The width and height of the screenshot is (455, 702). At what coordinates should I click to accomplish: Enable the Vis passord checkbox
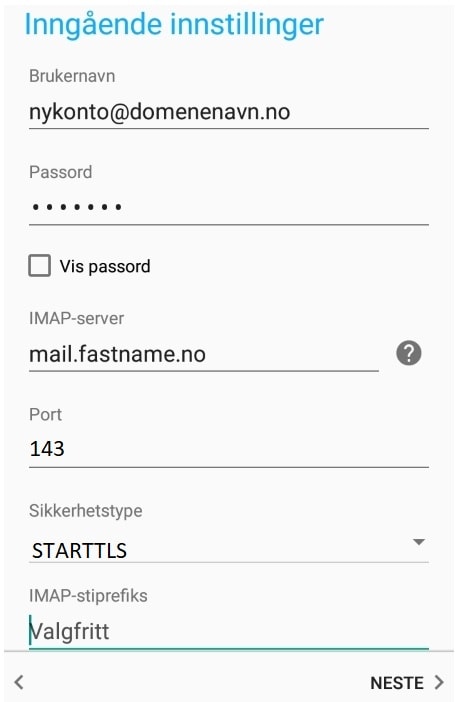point(39,265)
